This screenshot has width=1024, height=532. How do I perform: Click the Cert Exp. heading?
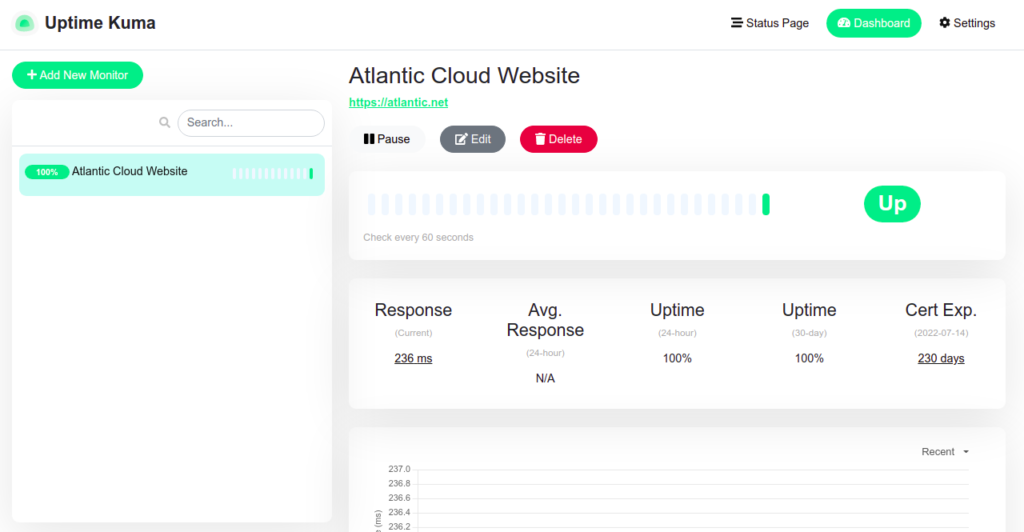coord(941,310)
